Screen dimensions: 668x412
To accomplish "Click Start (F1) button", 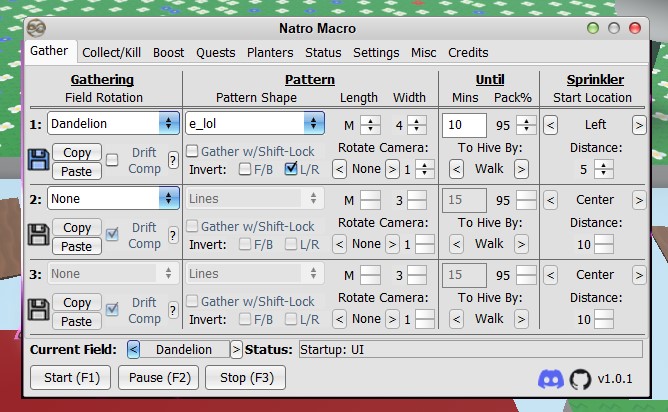I will point(71,378).
